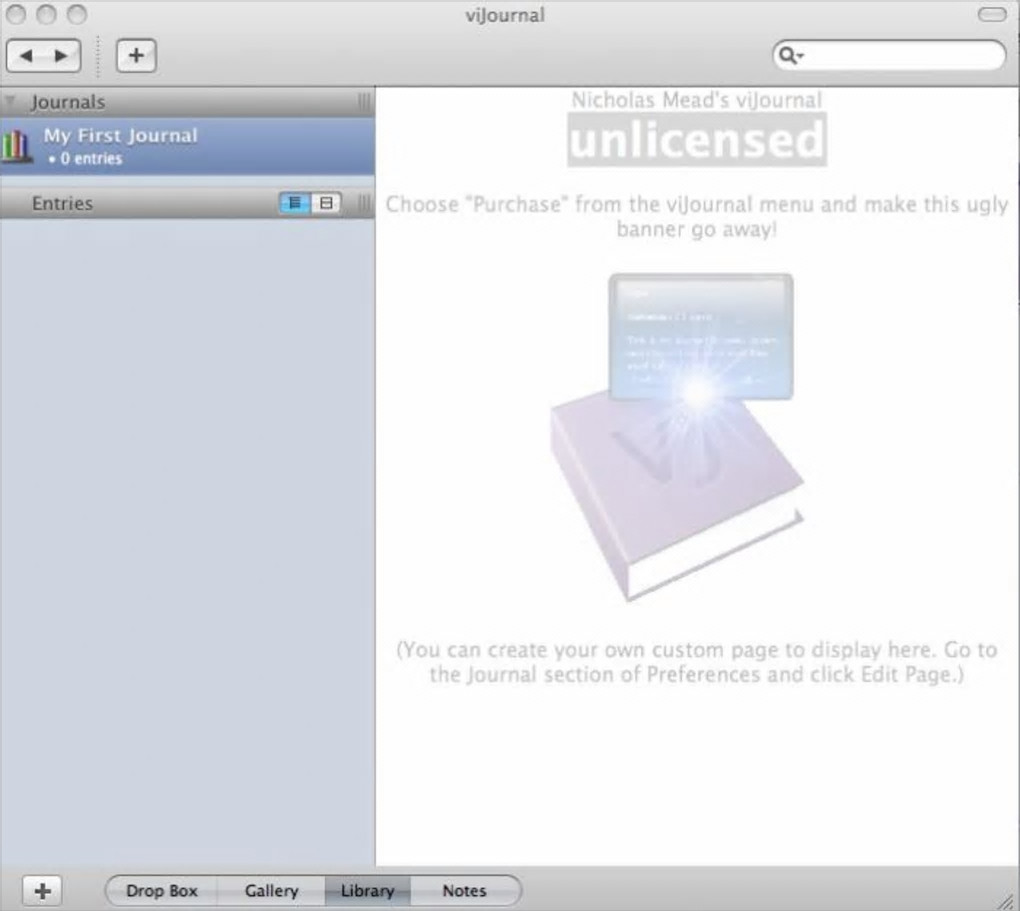Click the unlicensed banner
The width and height of the screenshot is (1020, 911).
[x=697, y=140]
